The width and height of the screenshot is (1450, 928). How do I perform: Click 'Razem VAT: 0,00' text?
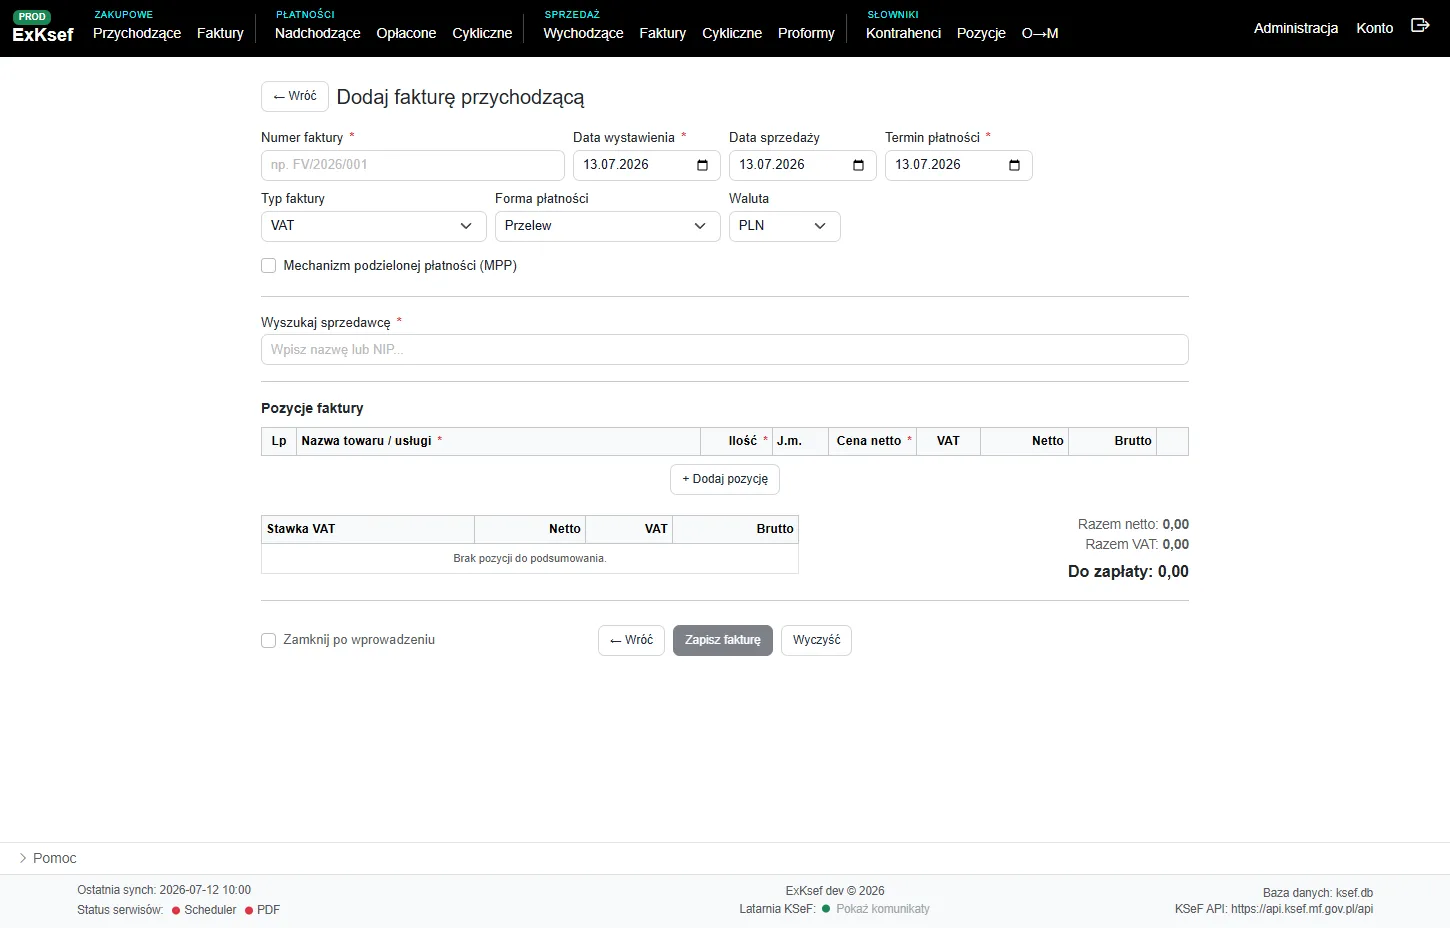tap(1137, 544)
